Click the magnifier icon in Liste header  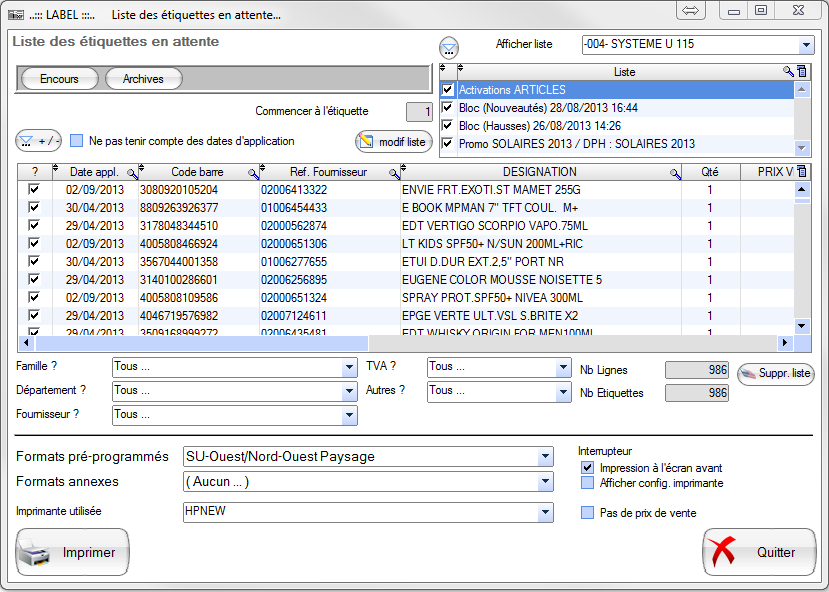[x=788, y=72]
